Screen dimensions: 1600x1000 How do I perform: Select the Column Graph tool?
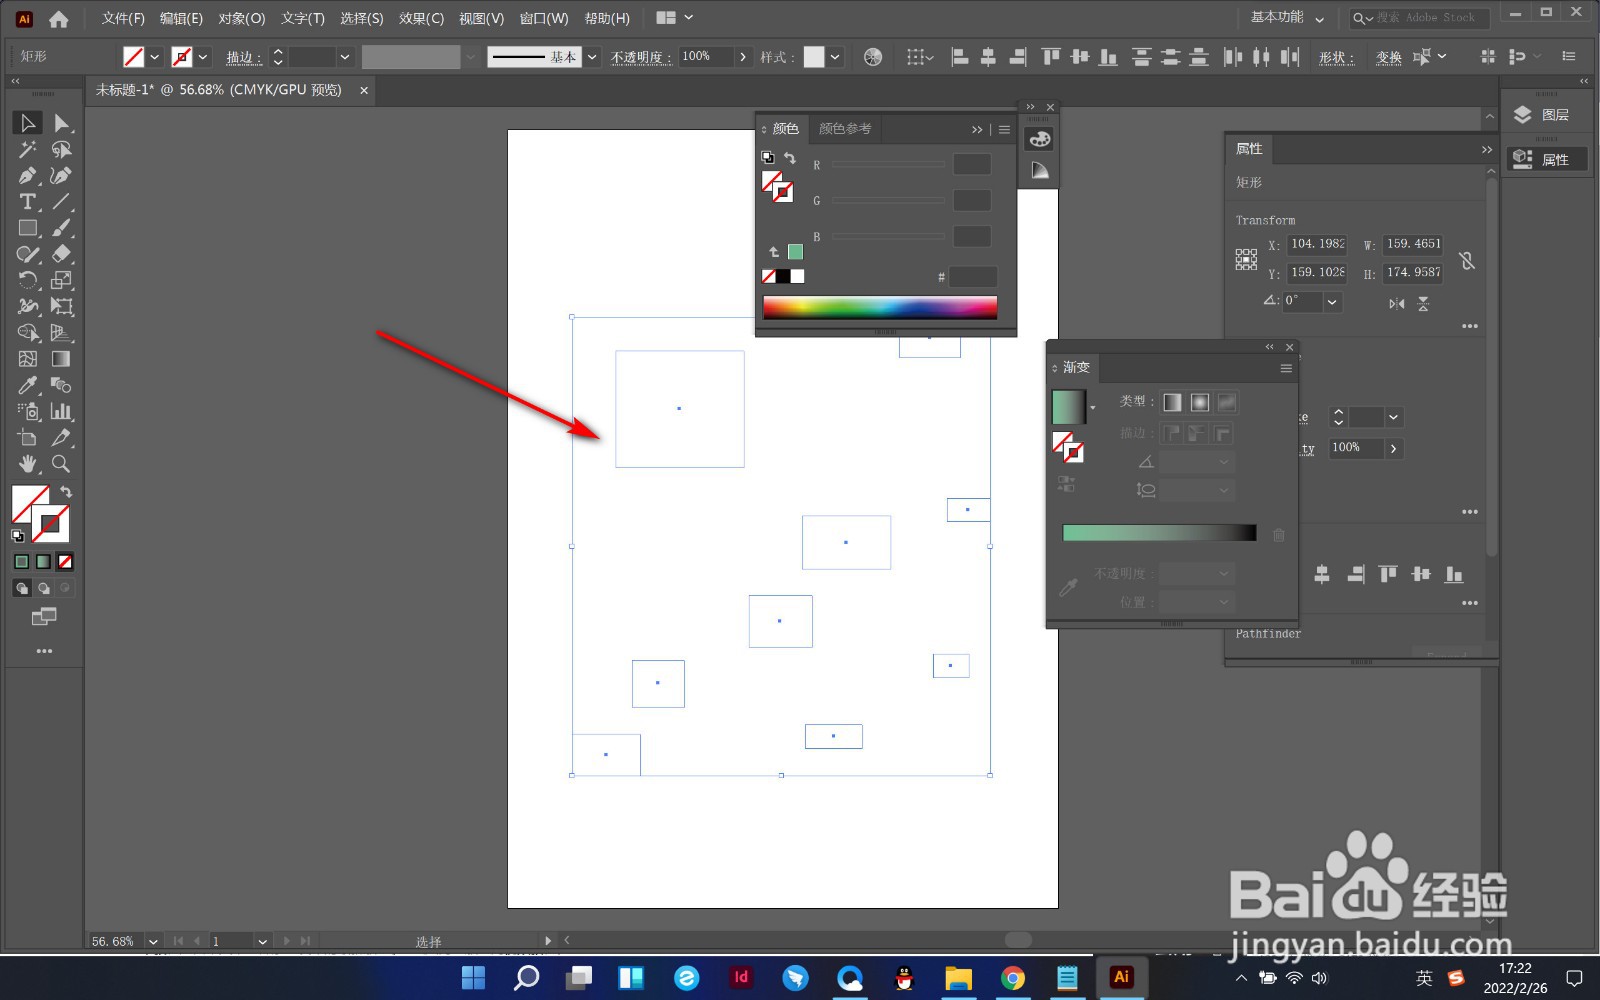pos(61,411)
